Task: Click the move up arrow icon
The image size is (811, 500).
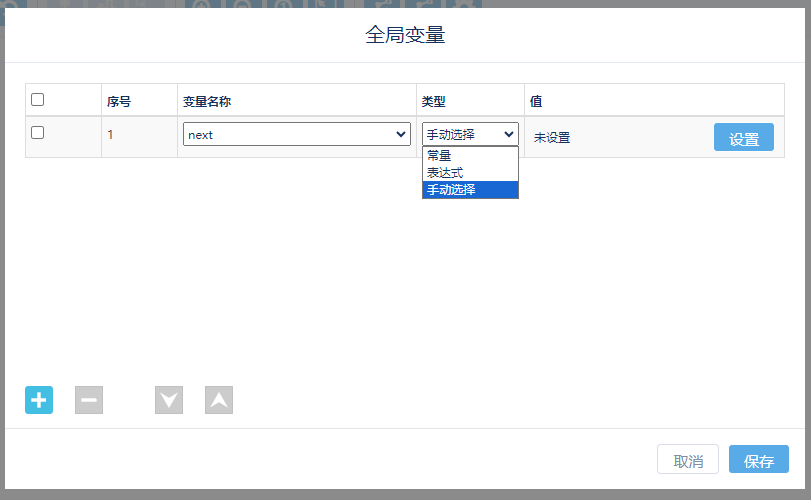Action: click(x=219, y=400)
